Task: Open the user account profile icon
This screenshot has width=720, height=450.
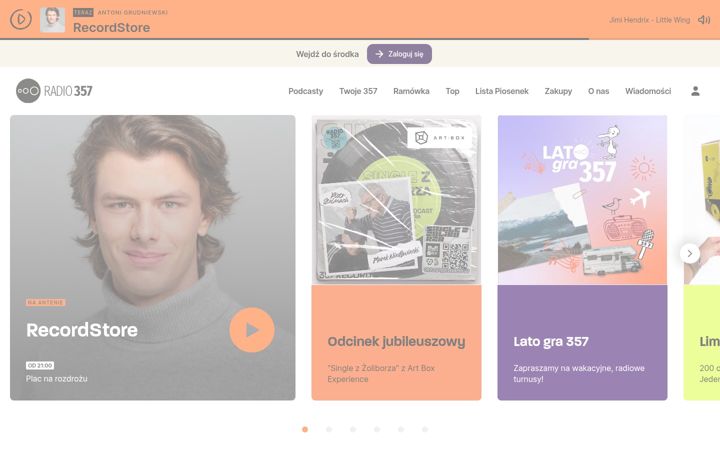Action: pos(695,91)
